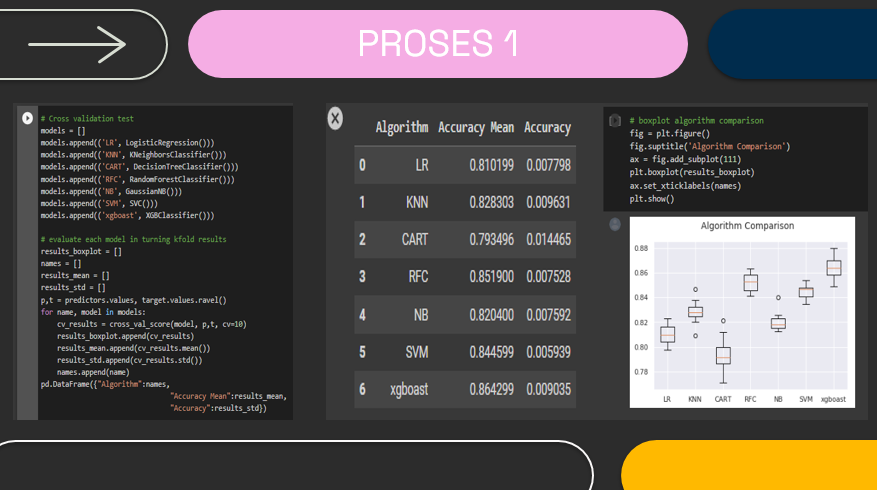Screen dimensions: 877x490
Task: Click the output avatar icon beside chart
Action: point(615,224)
